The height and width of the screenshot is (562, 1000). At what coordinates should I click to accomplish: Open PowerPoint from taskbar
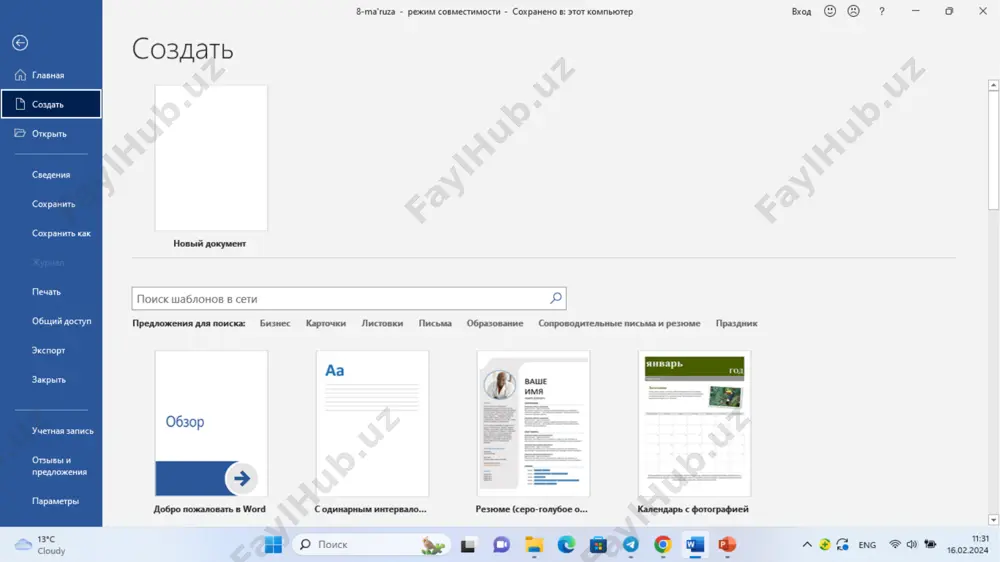tap(727, 545)
